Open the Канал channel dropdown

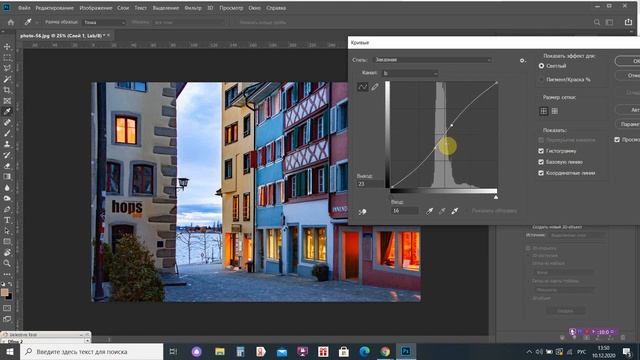[x=410, y=73]
